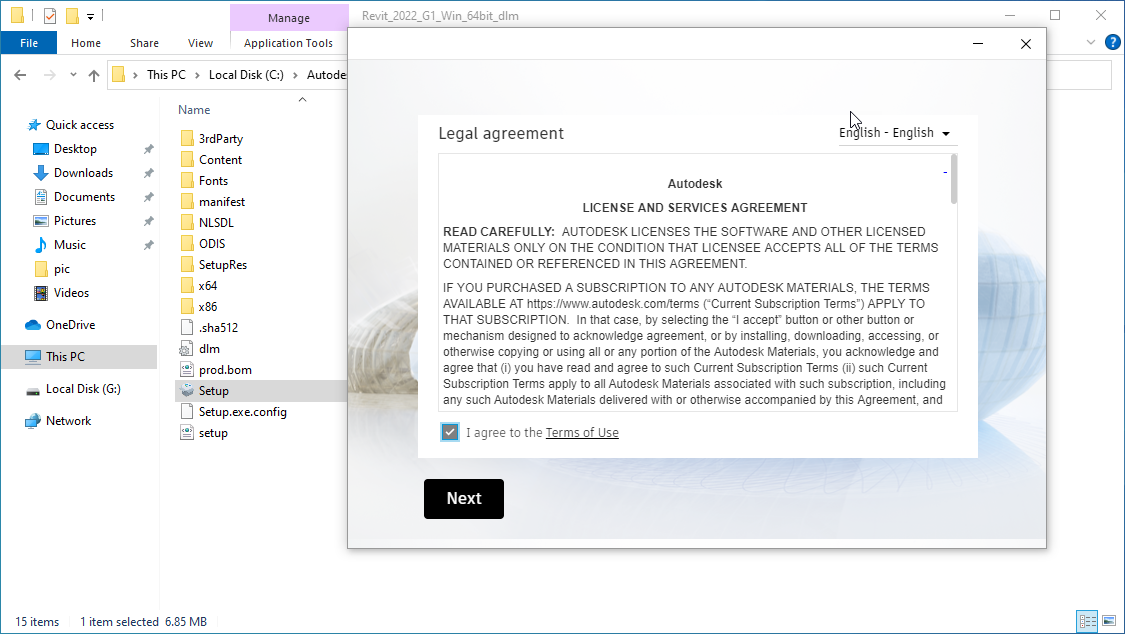This screenshot has height=634, width=1125.
Task: Select the manifest folder icon
Action: pos(187,202)
